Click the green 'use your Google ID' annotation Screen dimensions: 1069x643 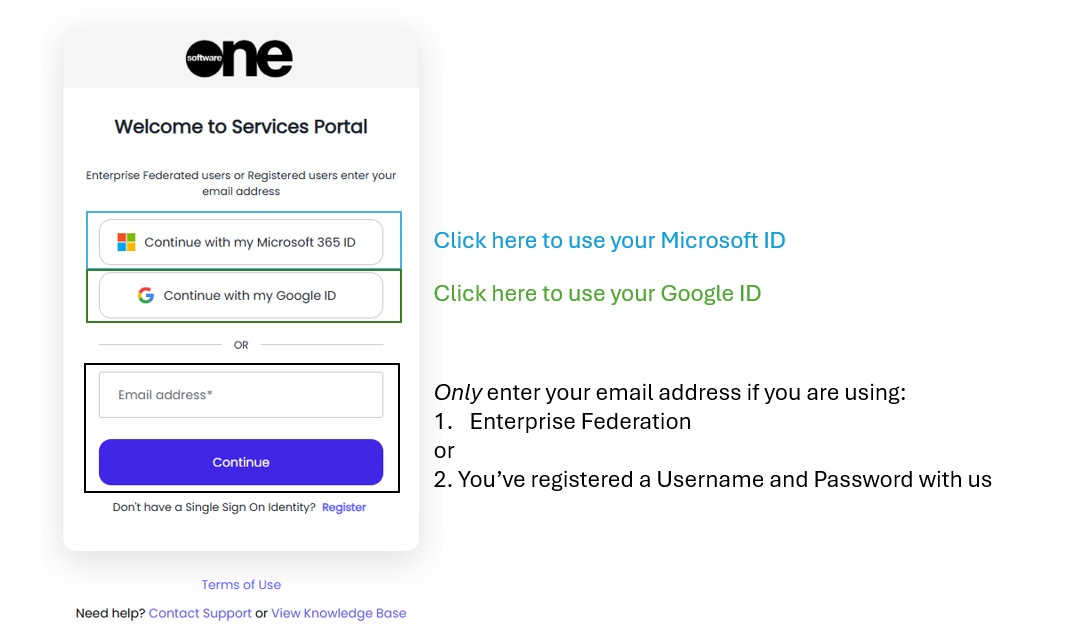pos(597,293)
